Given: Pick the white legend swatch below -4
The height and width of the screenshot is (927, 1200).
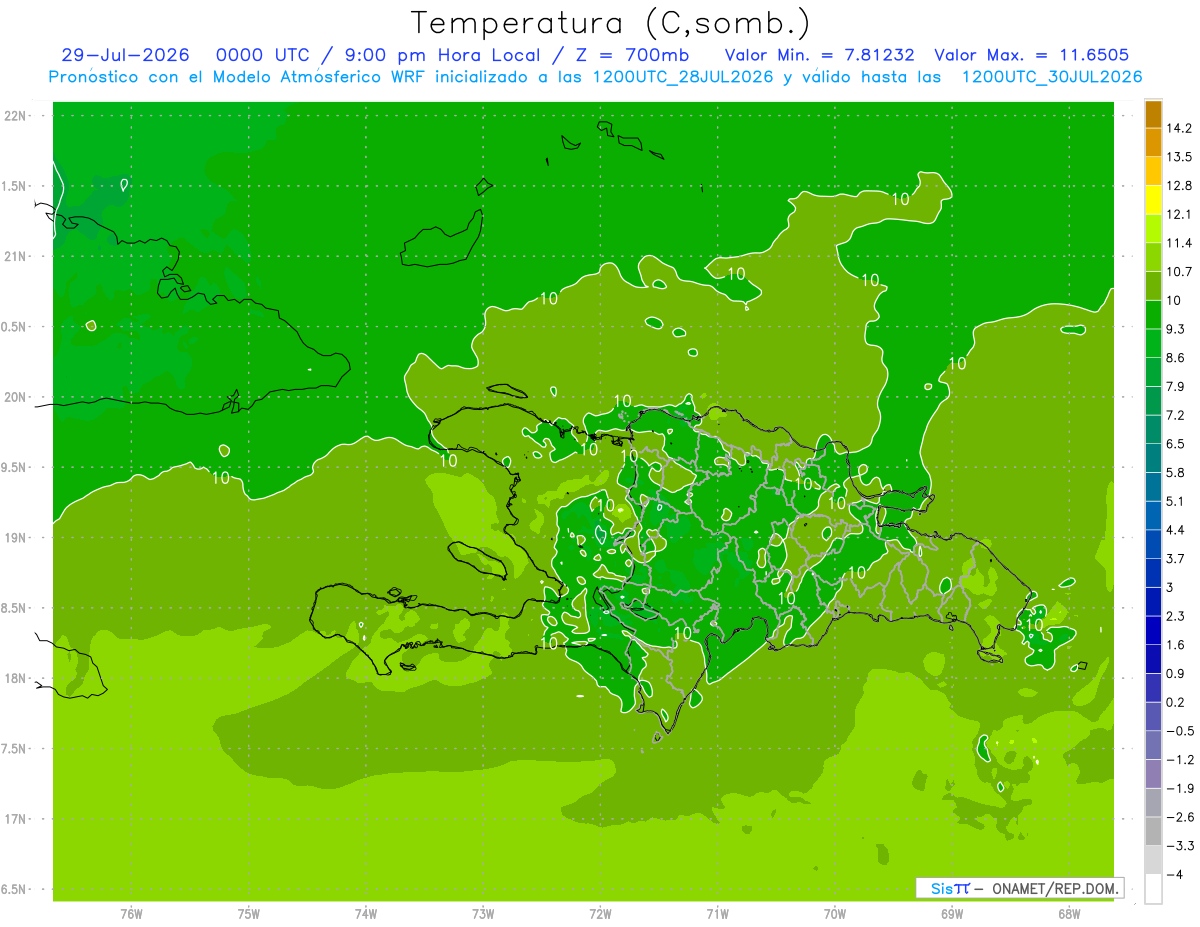Looking at the screenshot, I should click(x=1153, y=888).
